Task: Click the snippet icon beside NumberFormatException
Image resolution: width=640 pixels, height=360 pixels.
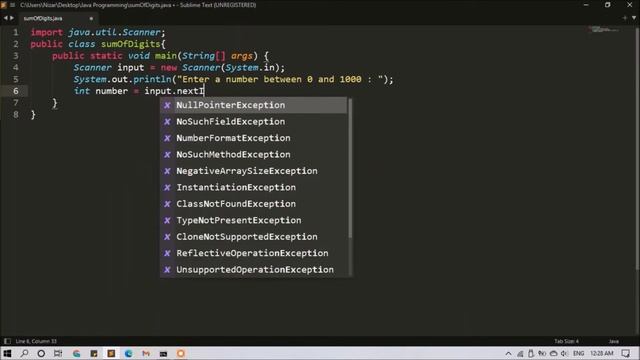Action: pos(167,138)
